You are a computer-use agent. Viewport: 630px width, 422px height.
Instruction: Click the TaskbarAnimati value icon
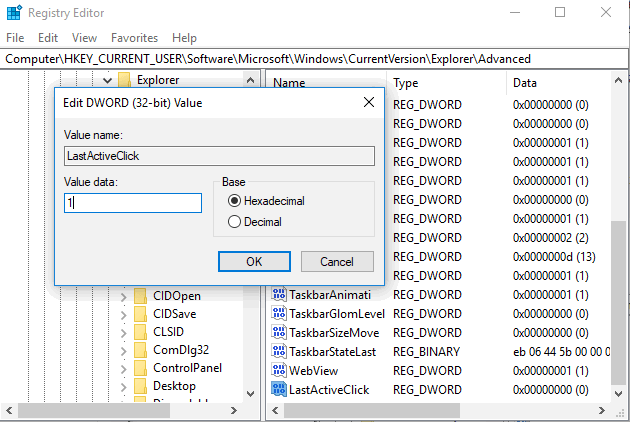tap(278, 295)
